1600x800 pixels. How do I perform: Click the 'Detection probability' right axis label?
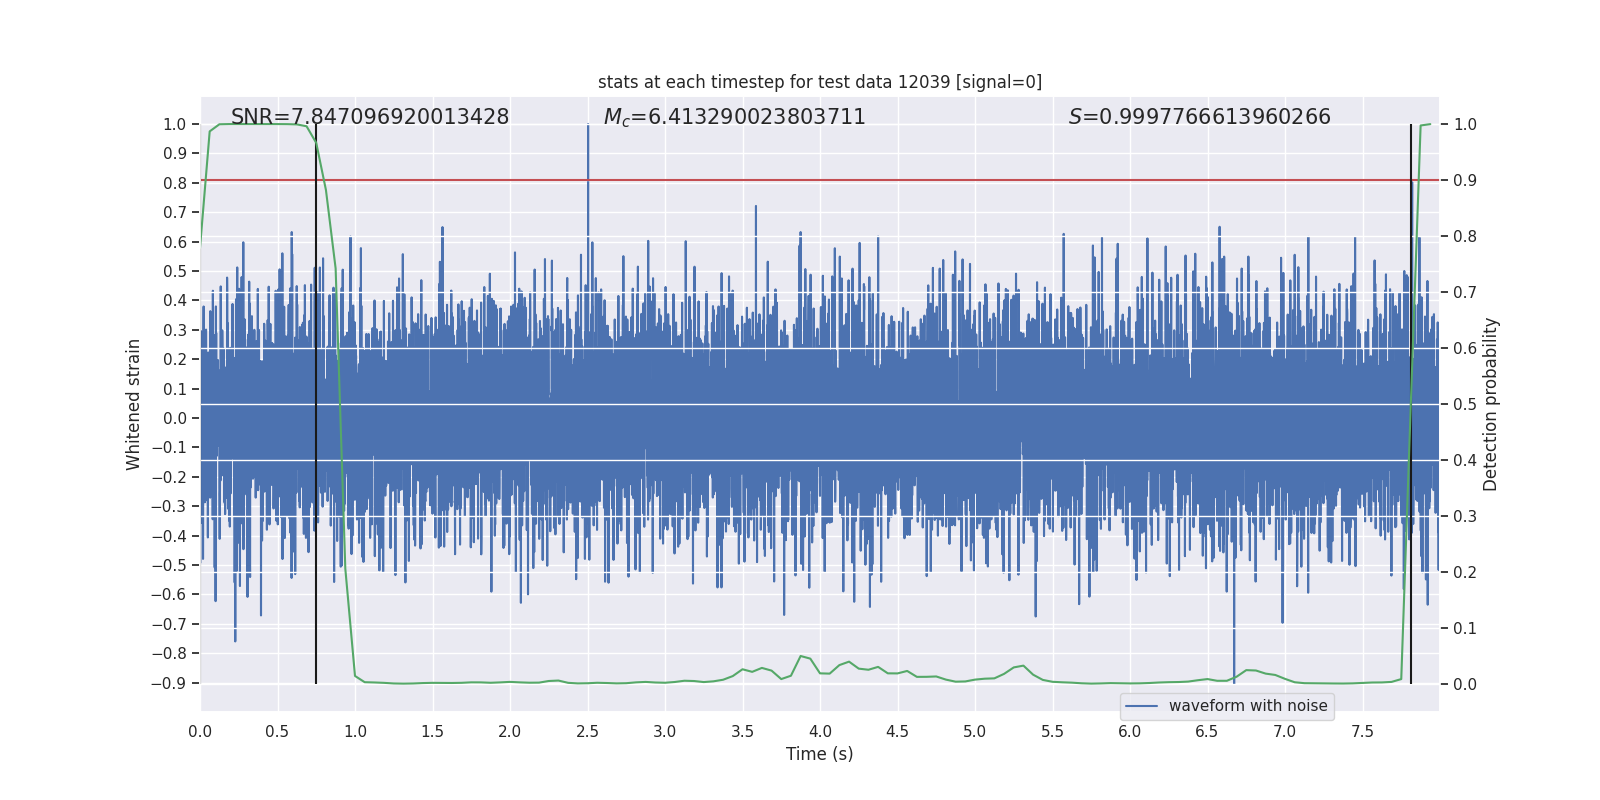pos(1490,404)
